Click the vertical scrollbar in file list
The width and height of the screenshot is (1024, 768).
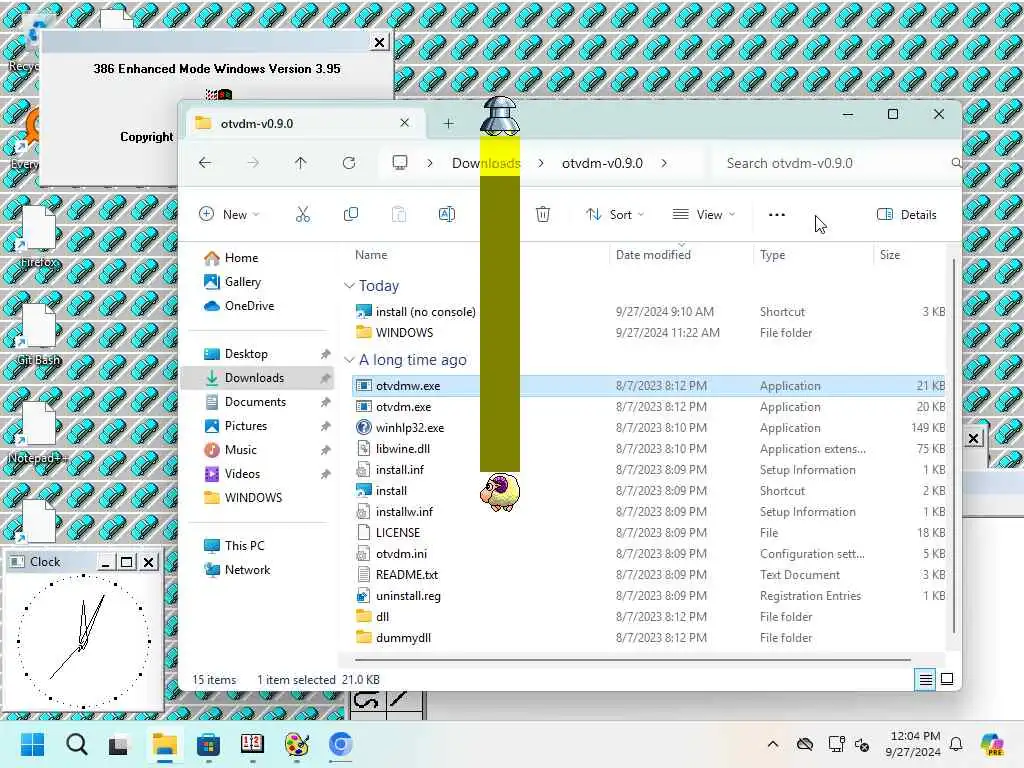click(953, 445)
